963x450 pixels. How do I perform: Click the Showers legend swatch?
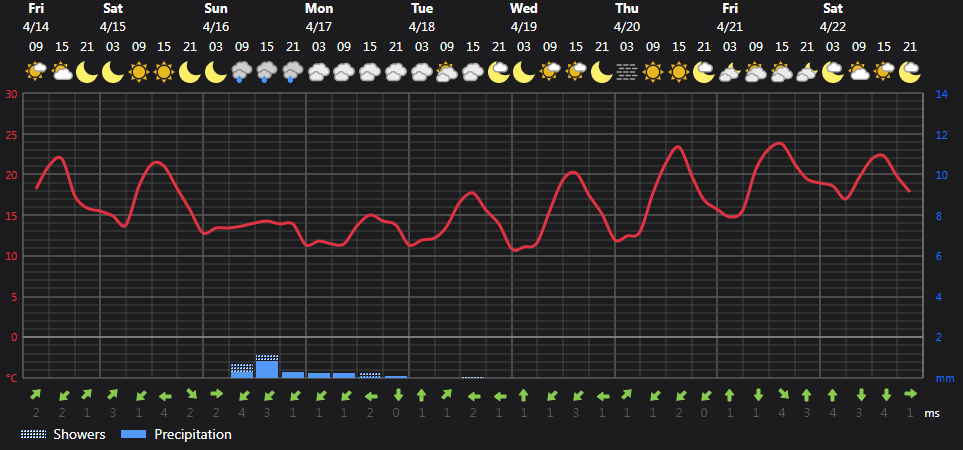coord(33,434)
